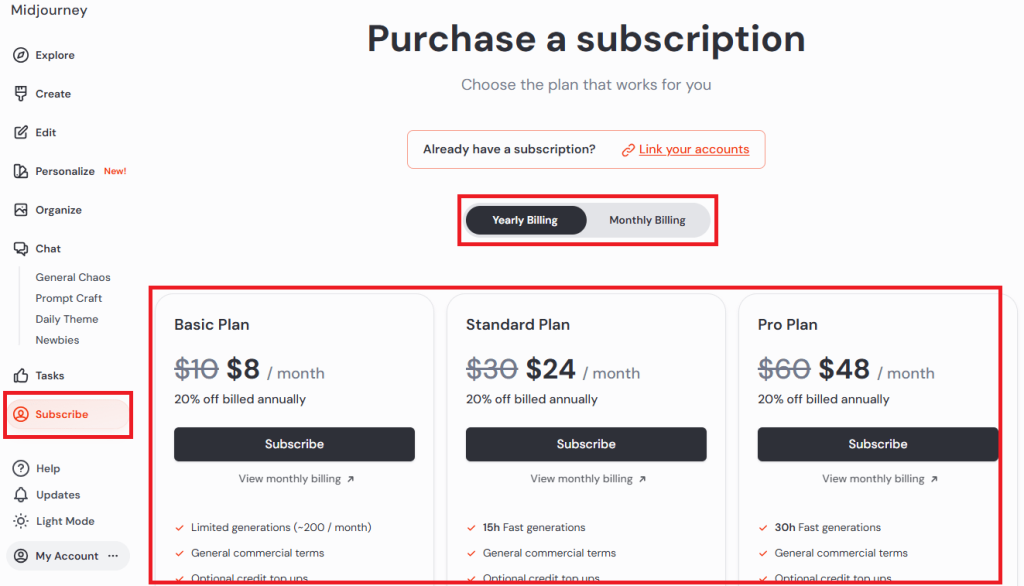Viewport: 1024px width, 586px height.
Task: Click the Tasks thumbs-up icon
Action: tap(21, 375)
